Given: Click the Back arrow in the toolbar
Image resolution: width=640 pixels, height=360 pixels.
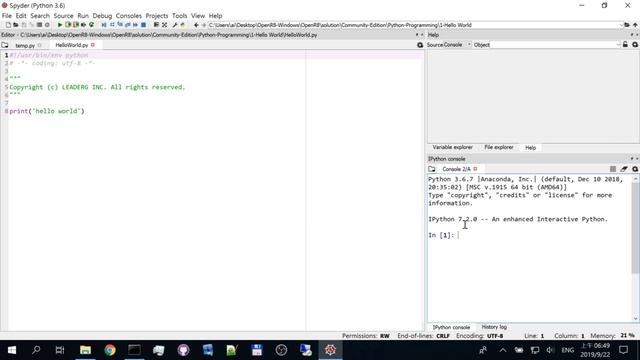Looking at the screenshot, I should coord(196,25).
